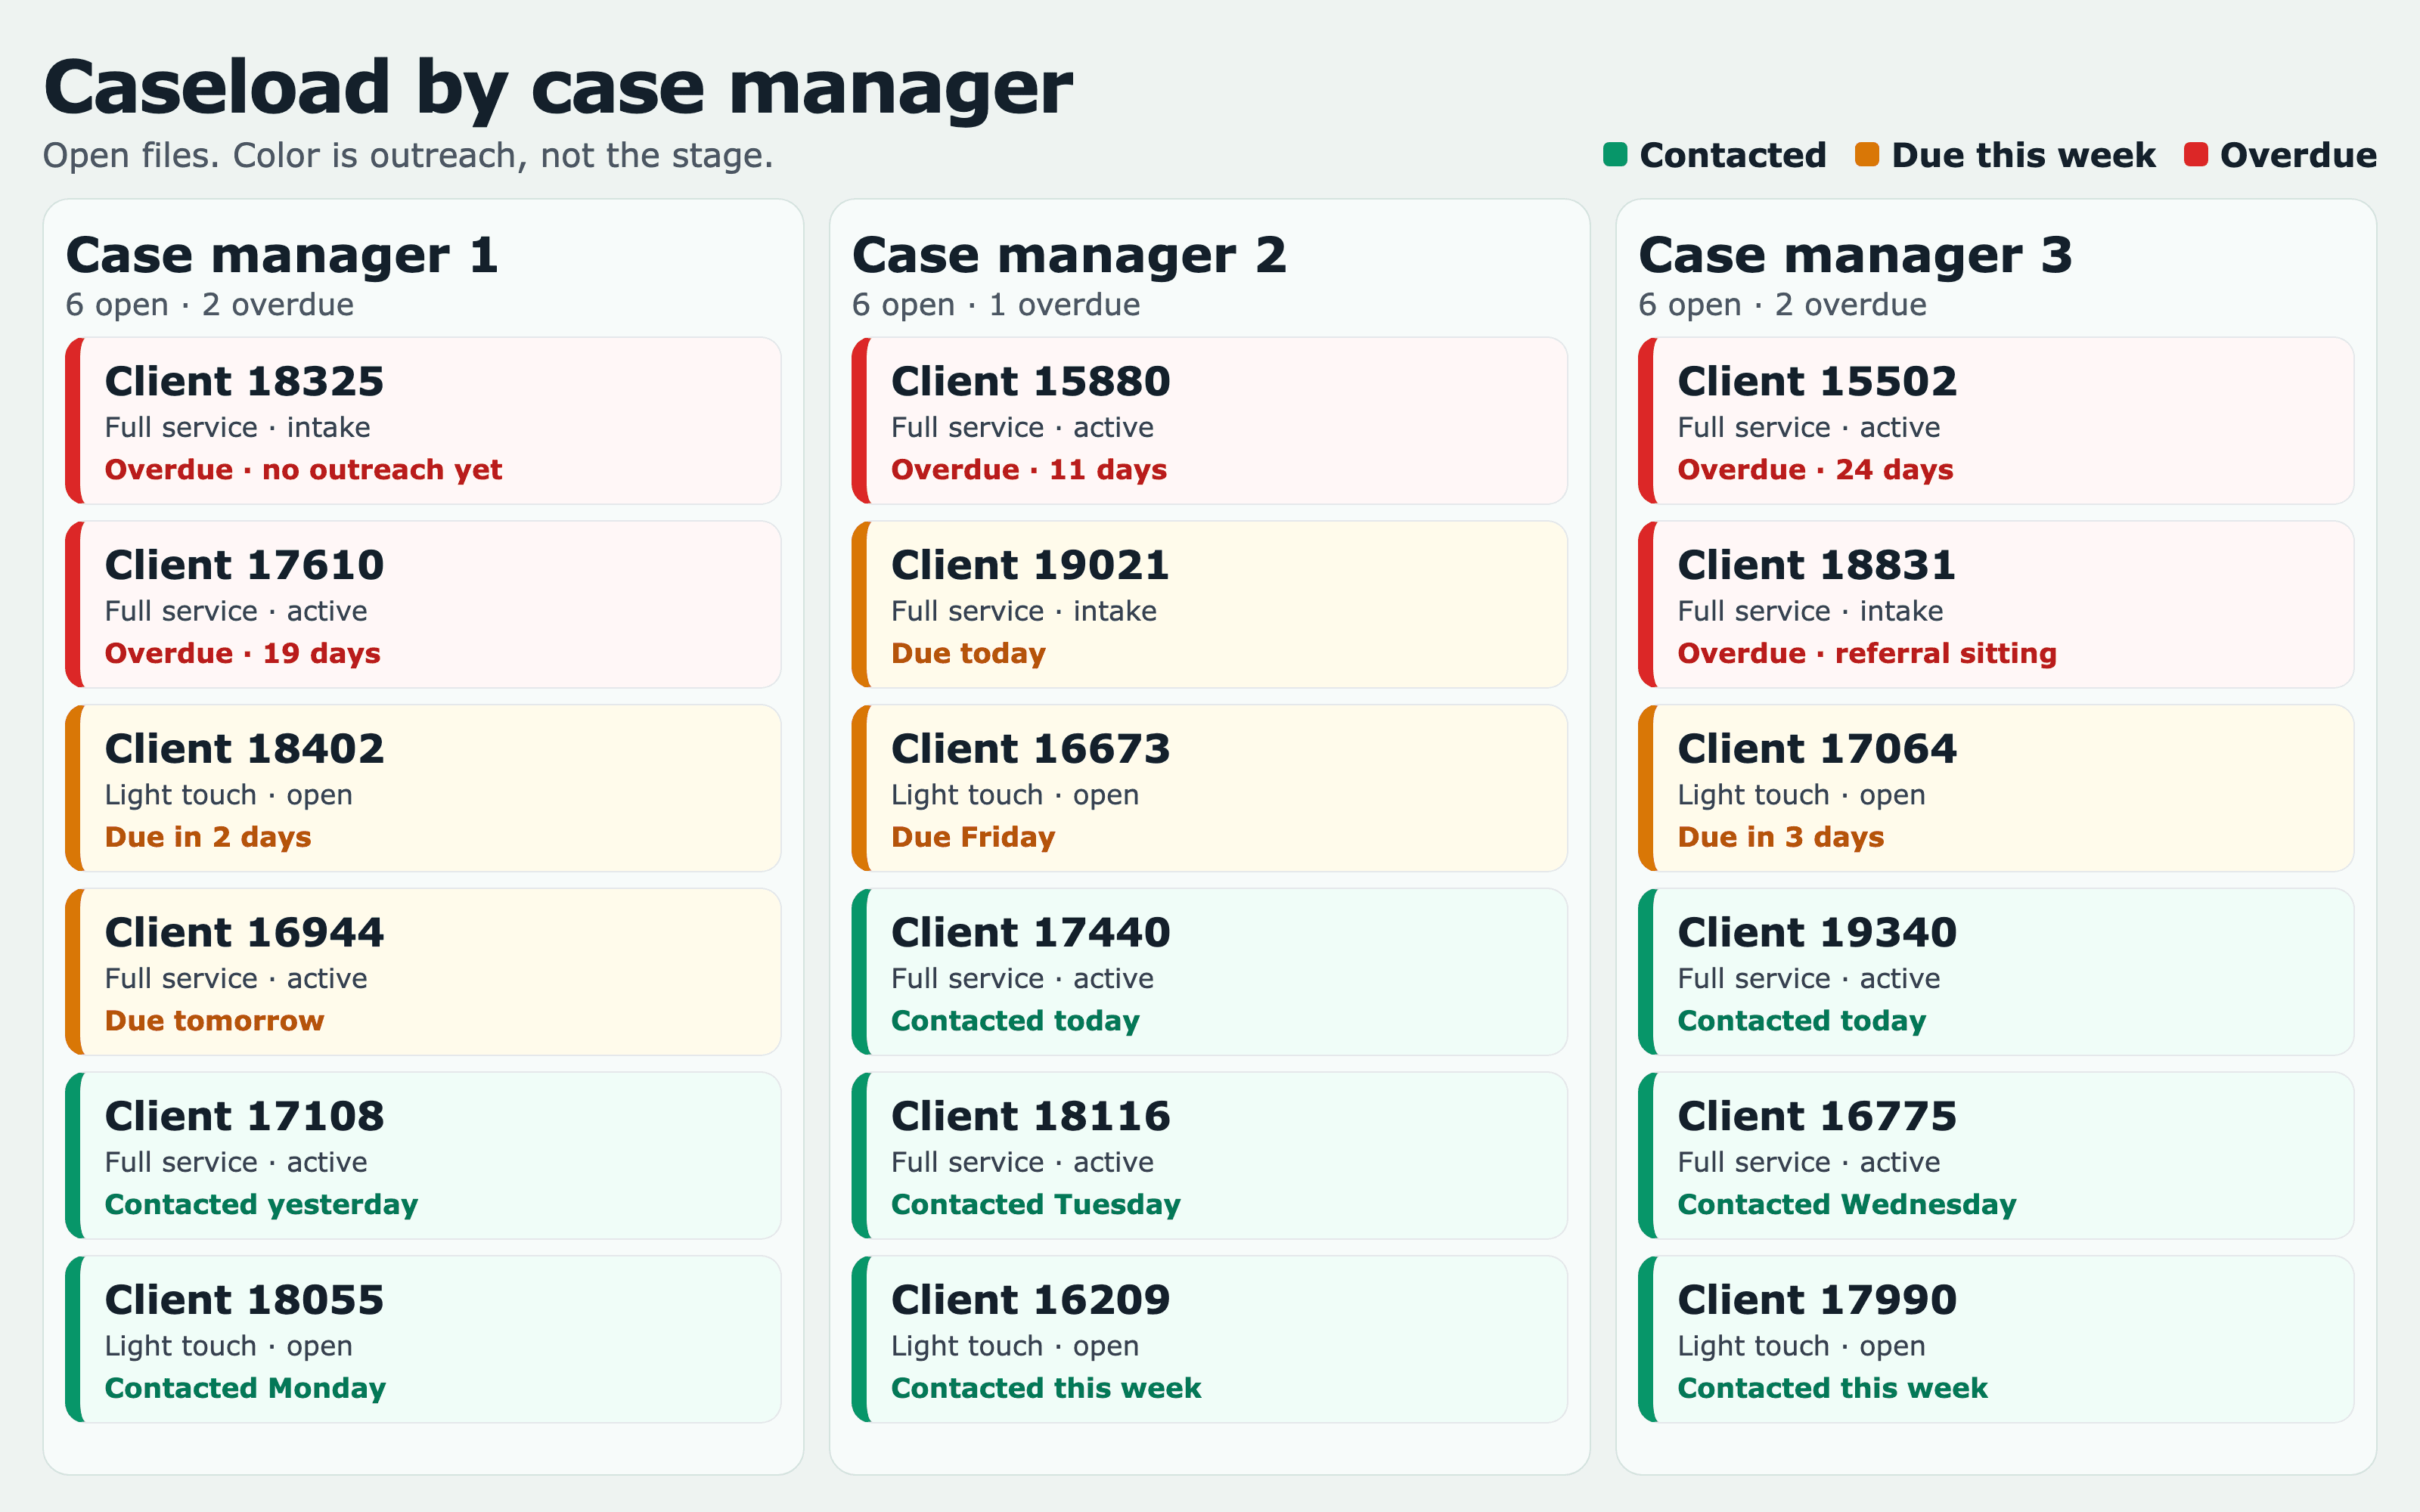This screenshot has width=2420, height=1512.
Task: Click 'Contacted Tuesday' status text
Action: pos(1036,1205)
